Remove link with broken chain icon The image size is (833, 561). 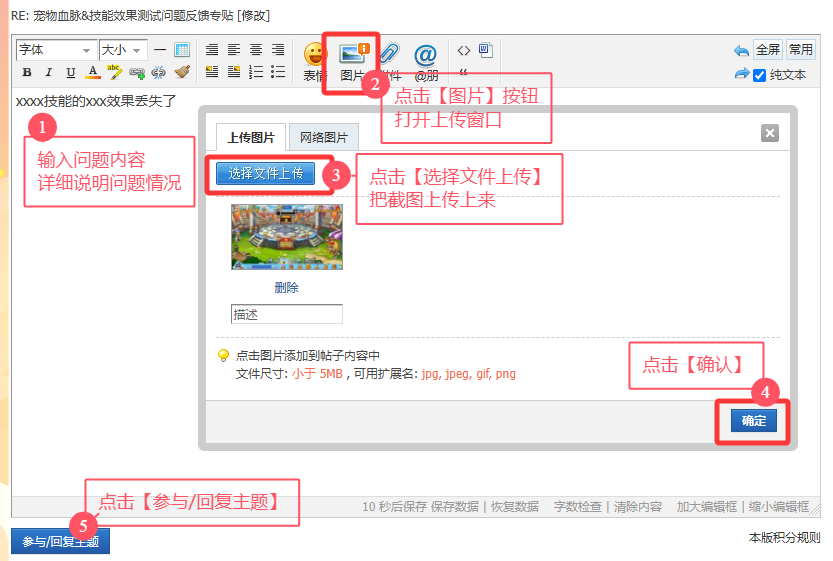(x=158, y=72)
